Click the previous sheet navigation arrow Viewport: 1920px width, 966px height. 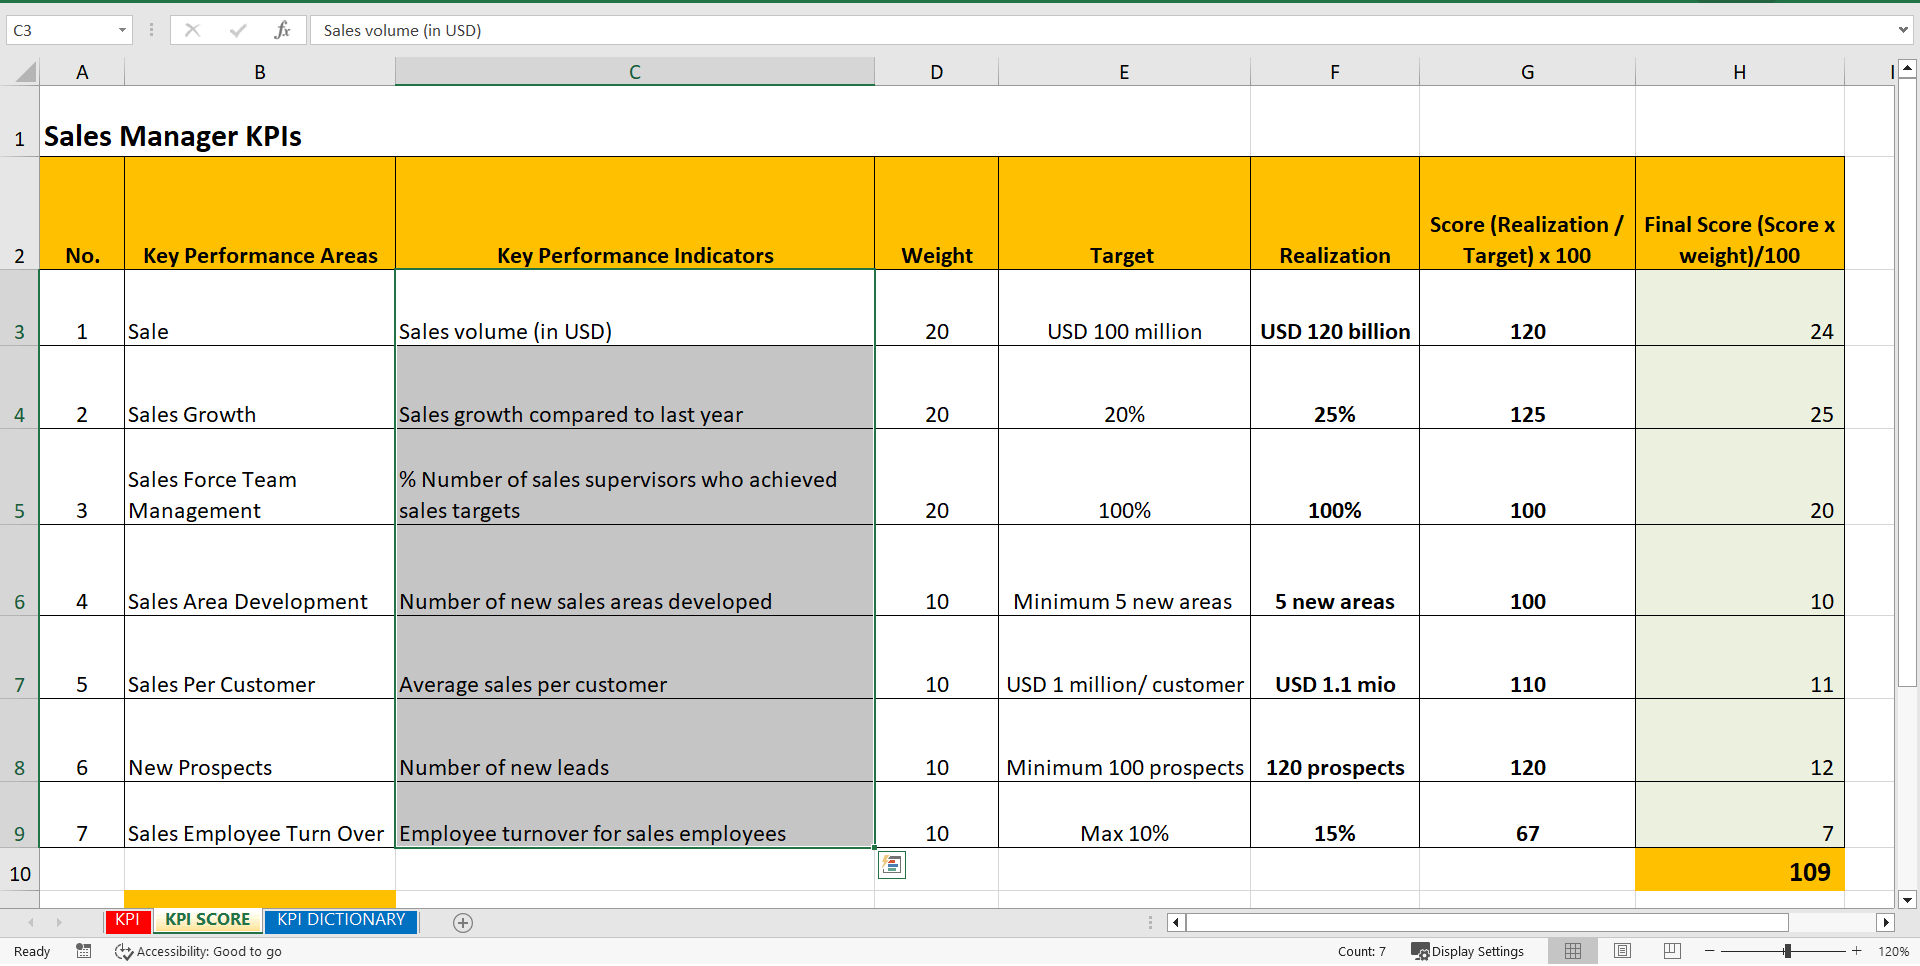click(31, 922)
